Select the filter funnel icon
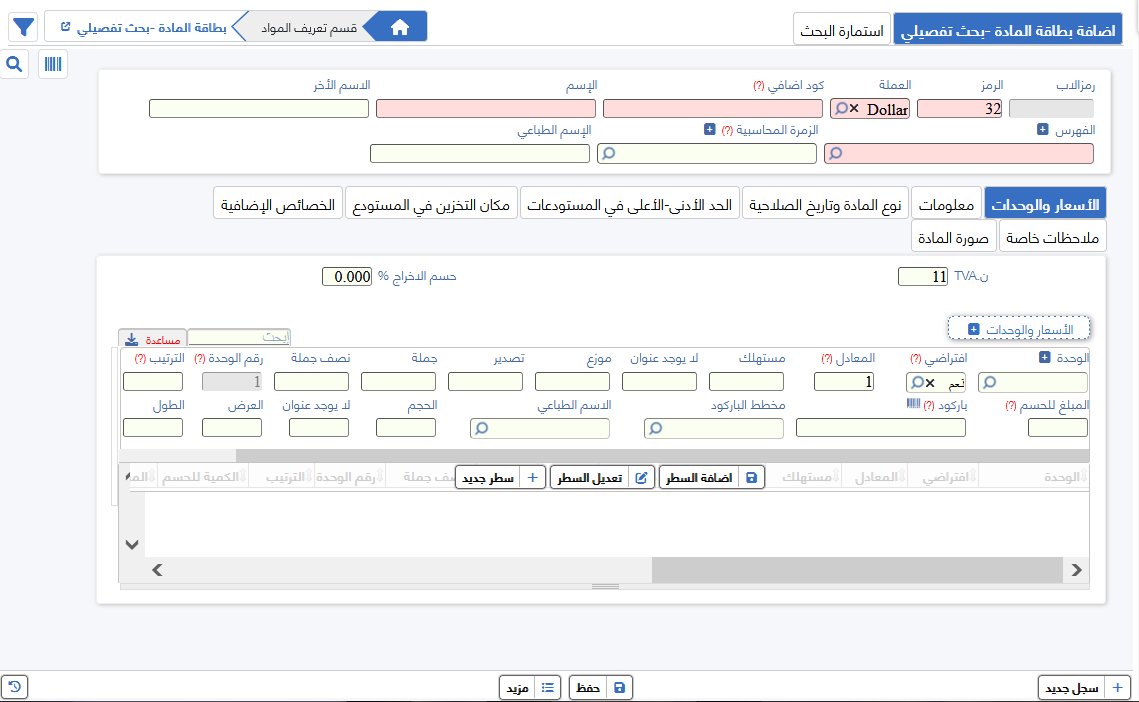 pos(22,27)
